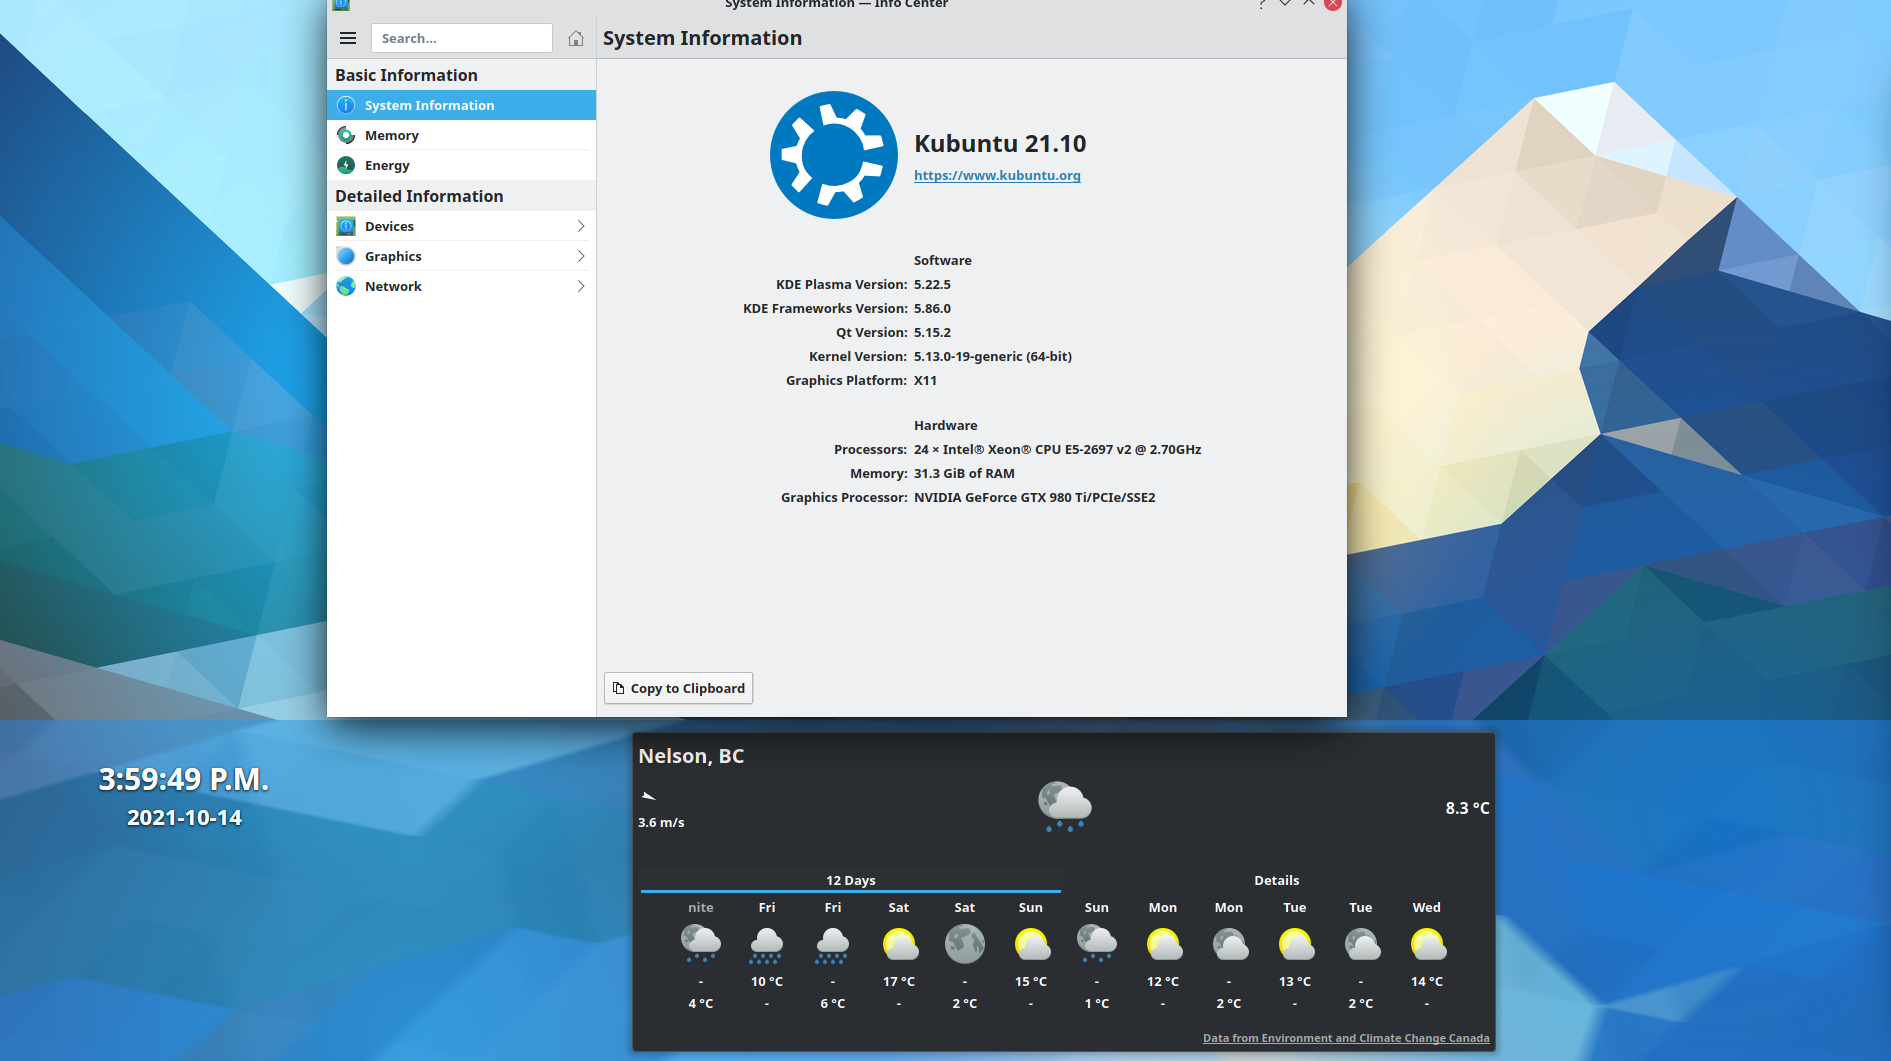Click the Kubuntu logo
The height and width of the screenshot is (1061, 1891).
click(x=834, y=155)
